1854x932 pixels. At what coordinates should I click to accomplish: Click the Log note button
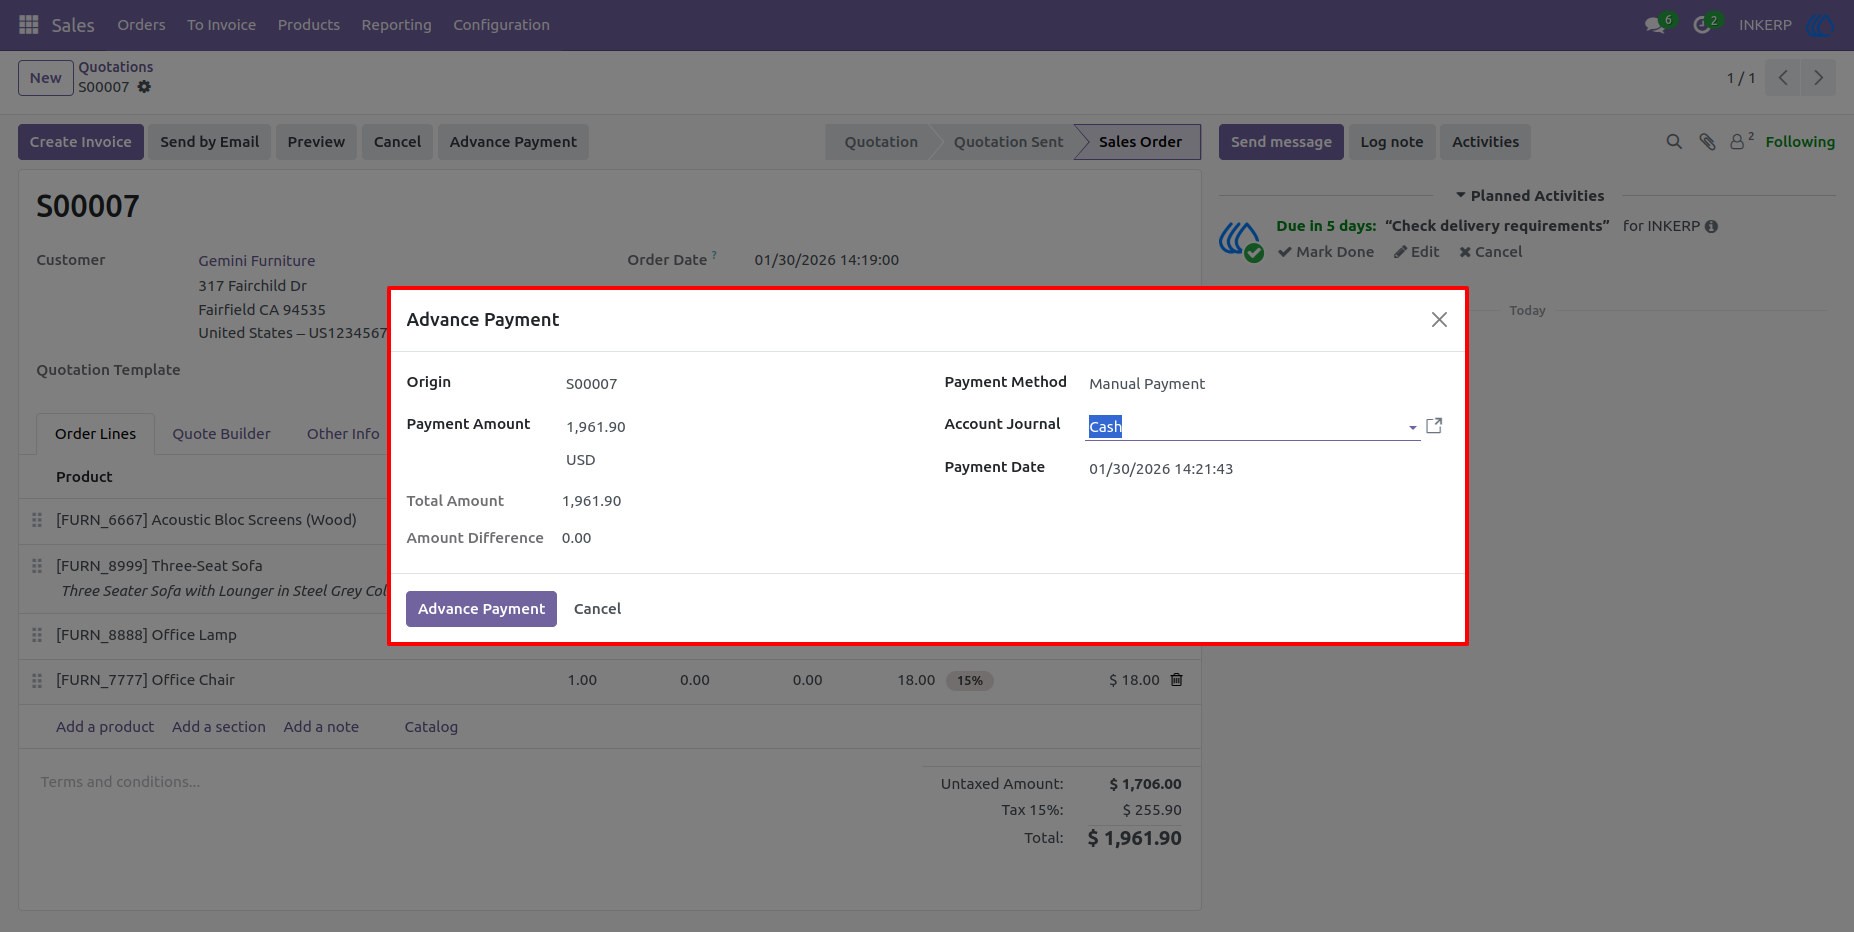pyautogui.click(x=1391, y=142)
